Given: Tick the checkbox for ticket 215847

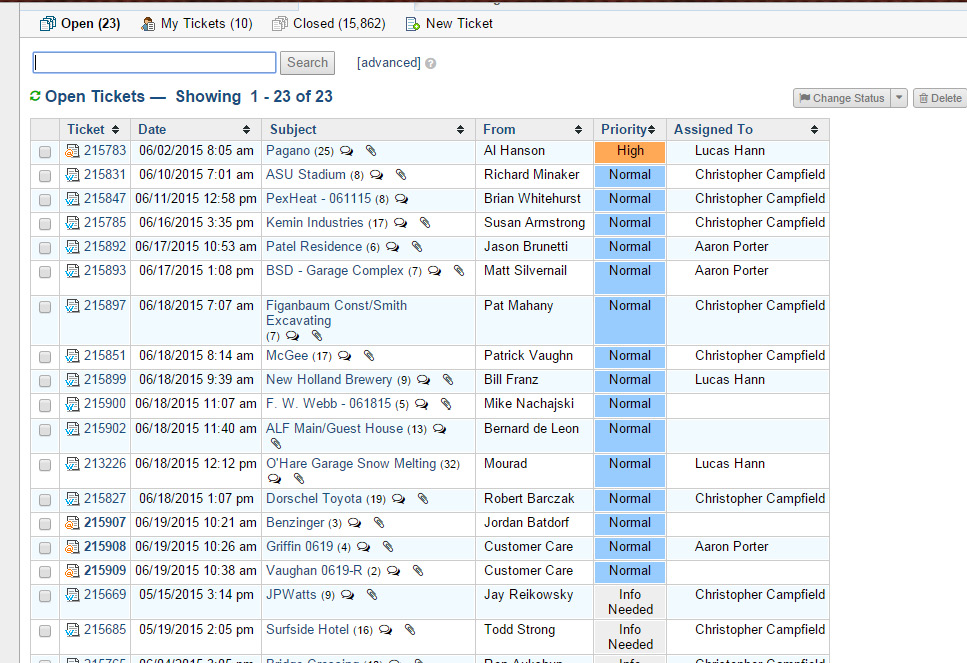Looking at the screenshot, I should point(45,200).
